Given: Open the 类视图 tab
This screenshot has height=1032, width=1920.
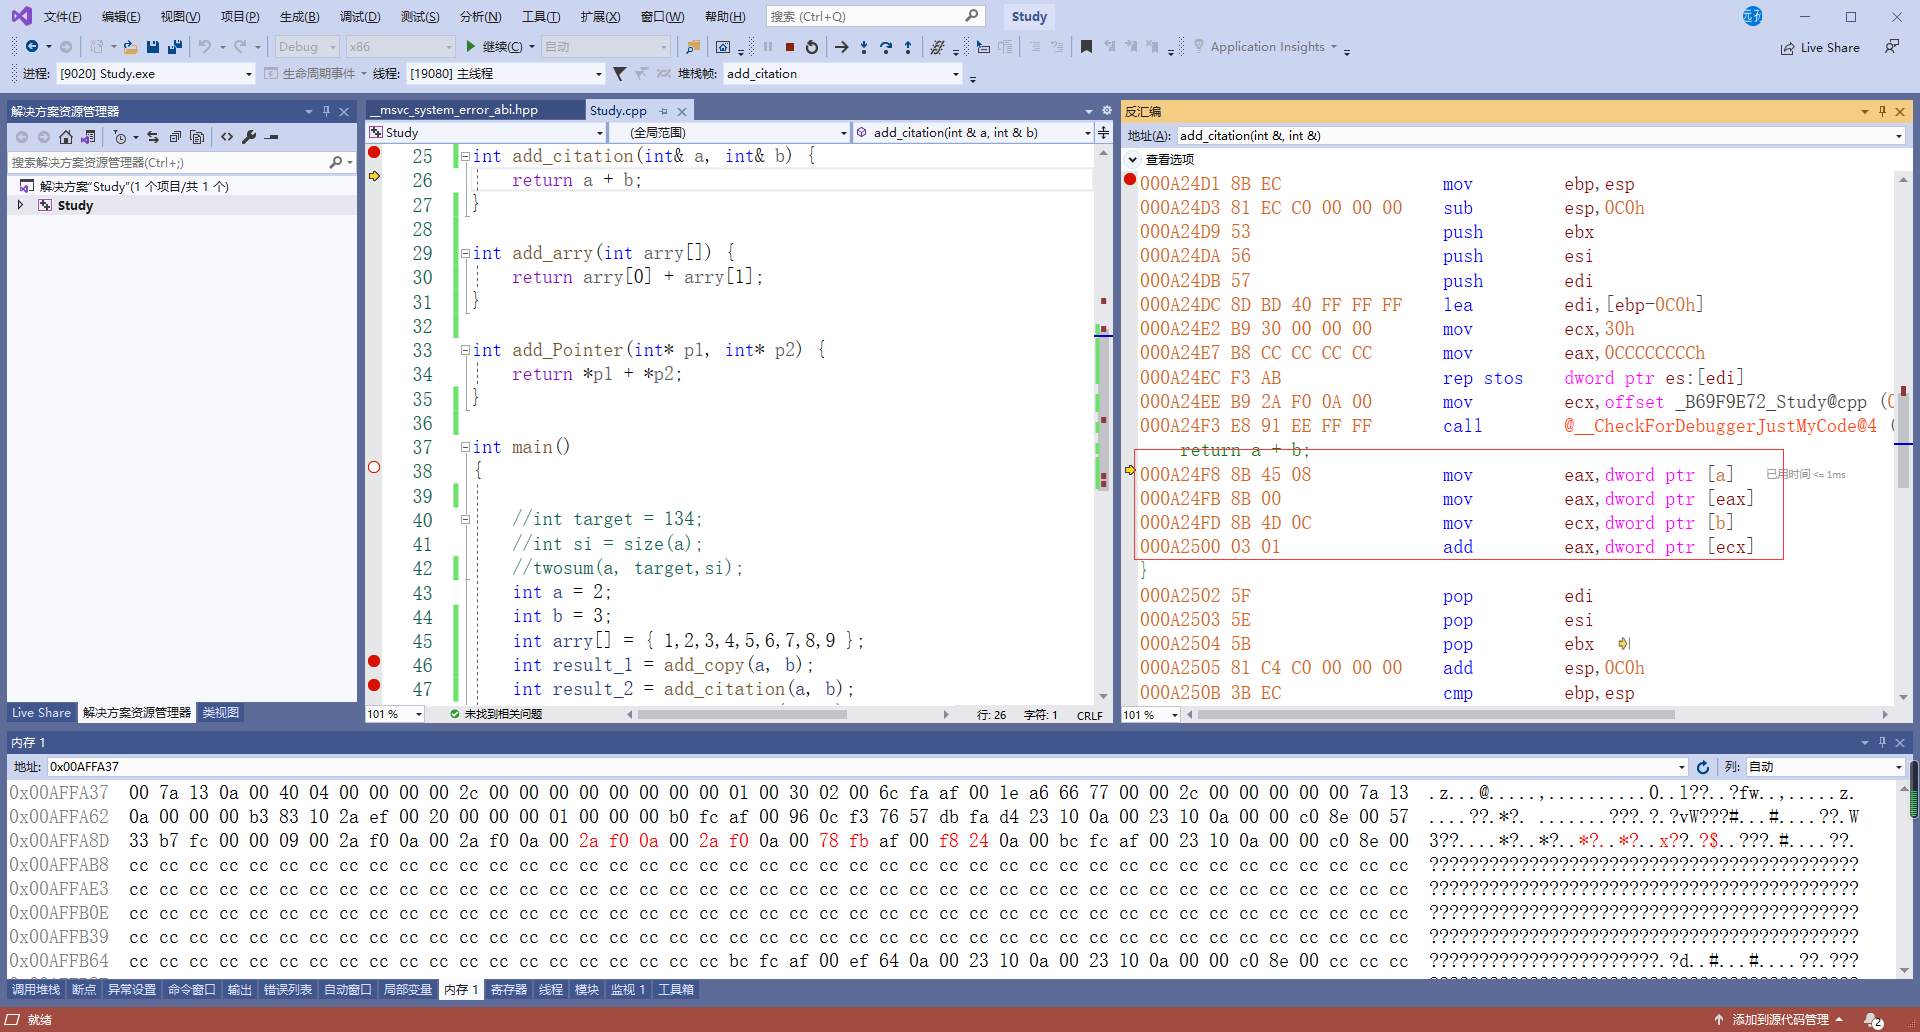Looking at the screenshot, I should [221, 713].
